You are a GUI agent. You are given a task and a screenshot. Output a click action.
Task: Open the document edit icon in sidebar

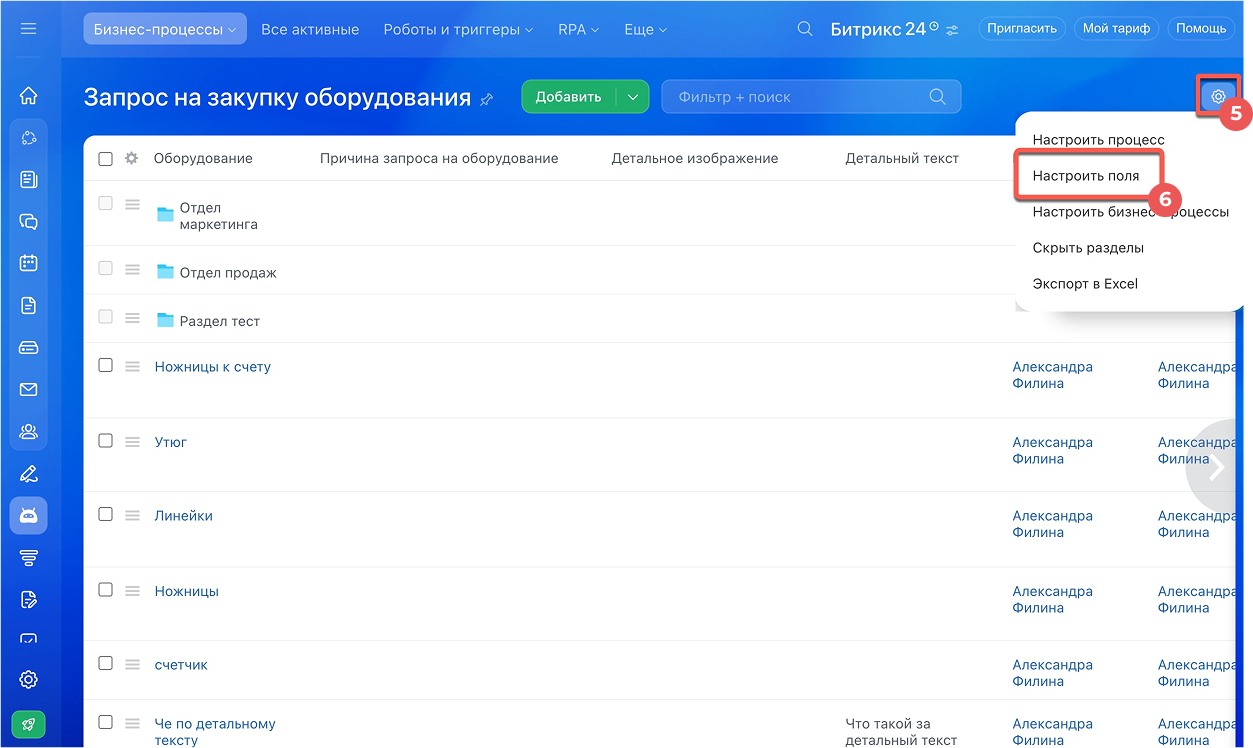pyautogui.click(x=28, y=600)
